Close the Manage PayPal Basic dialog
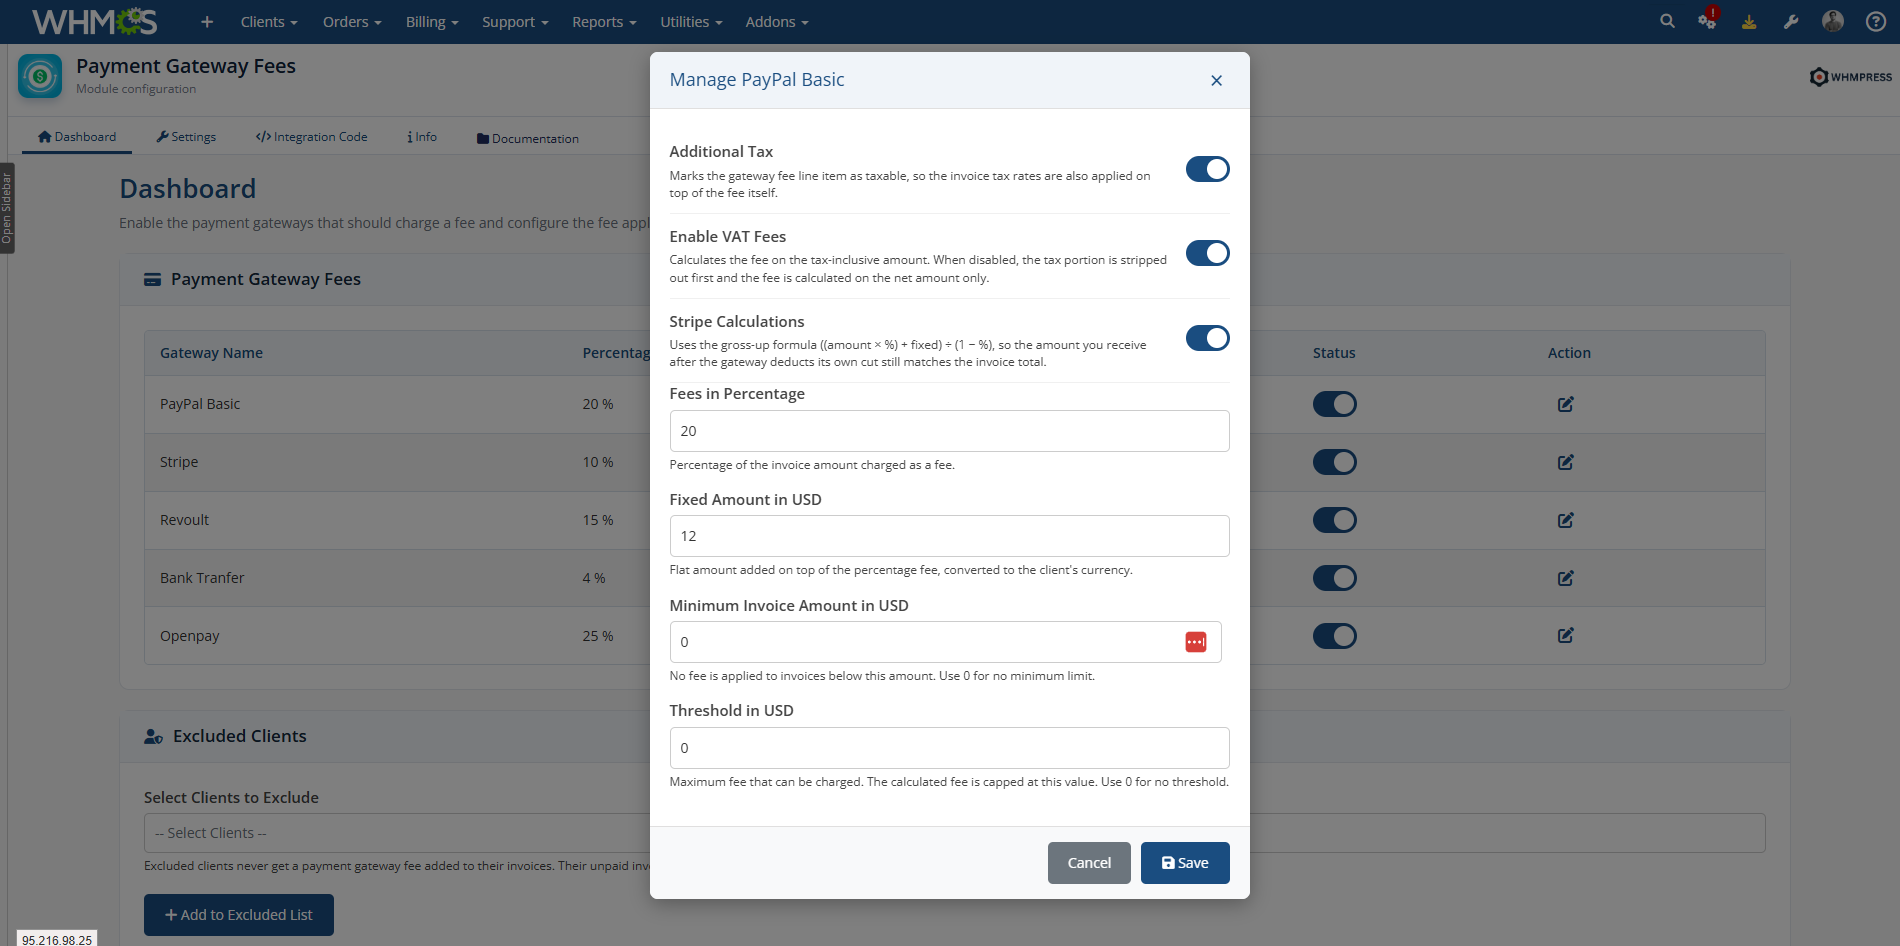1900x946 pixels. [1216, 81]
